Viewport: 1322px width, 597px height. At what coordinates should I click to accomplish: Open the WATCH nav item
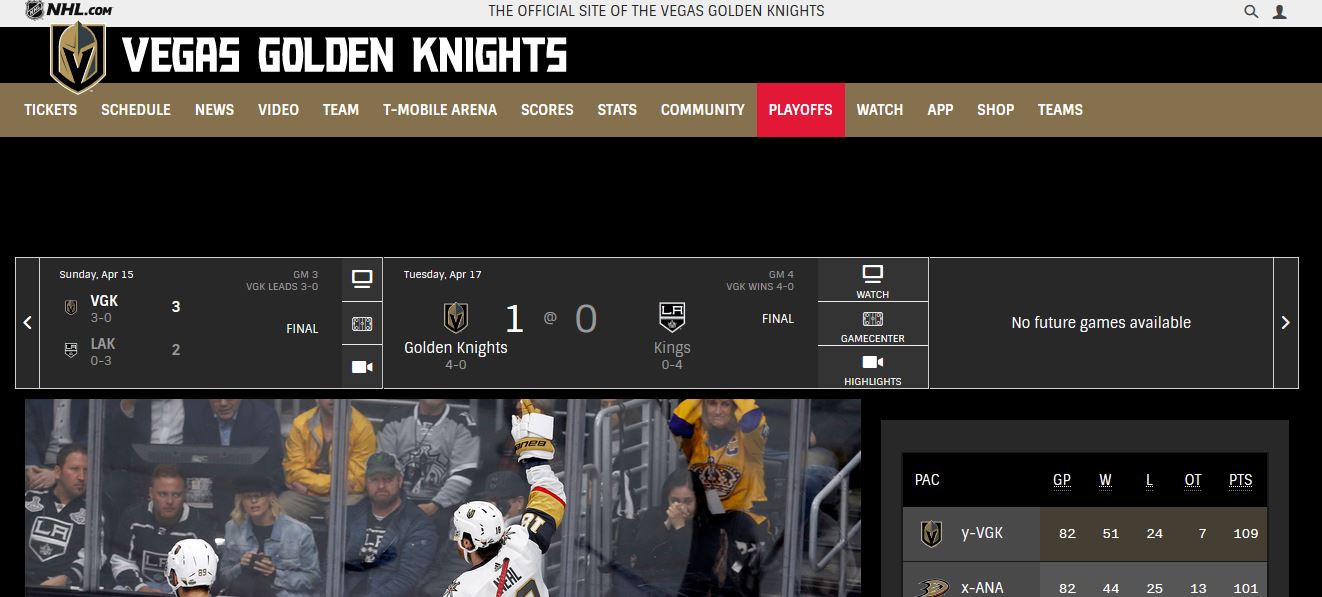880,110
